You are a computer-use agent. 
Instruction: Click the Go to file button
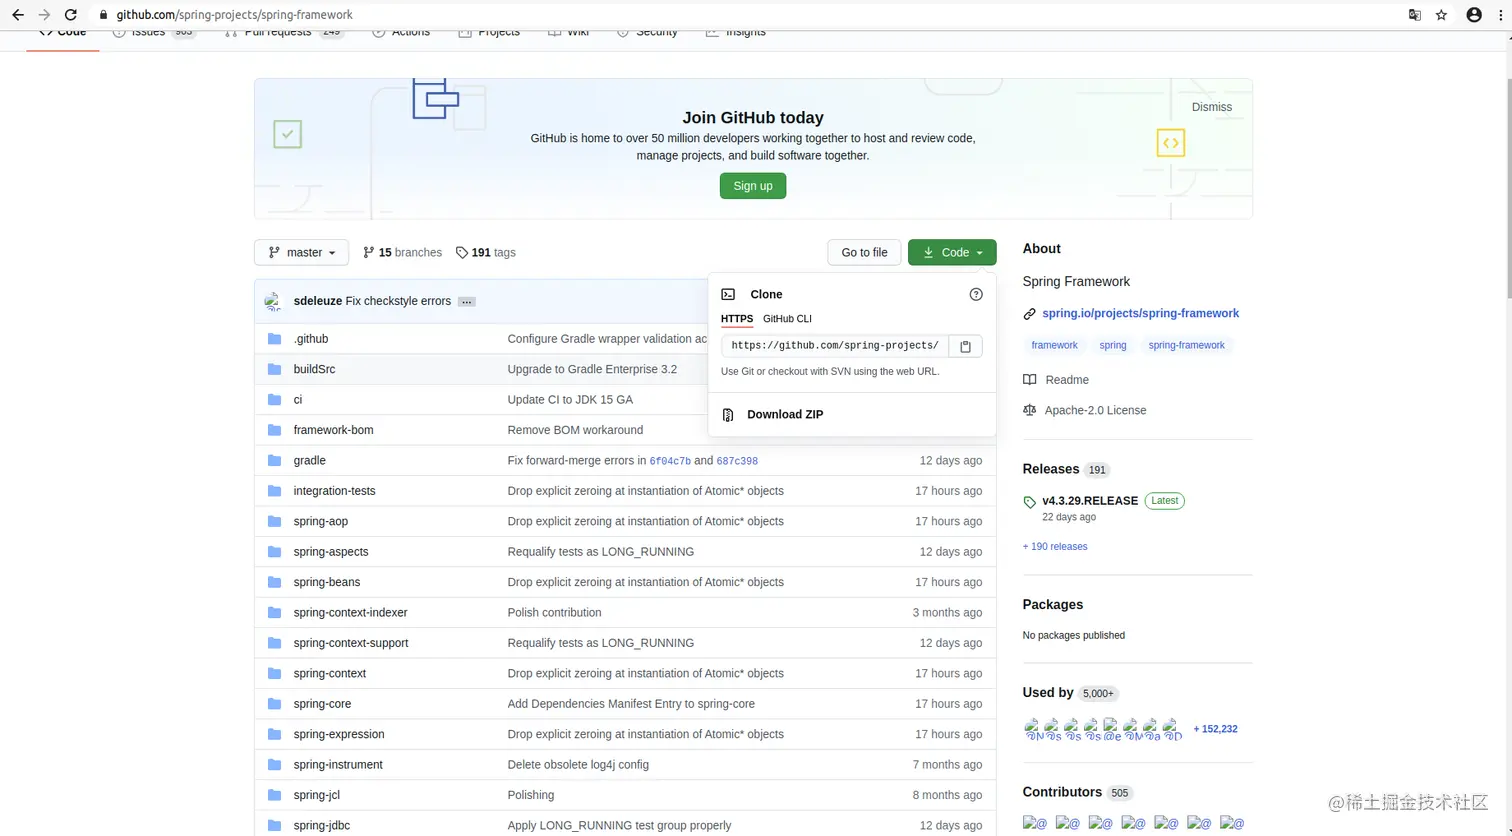[864, 252]
